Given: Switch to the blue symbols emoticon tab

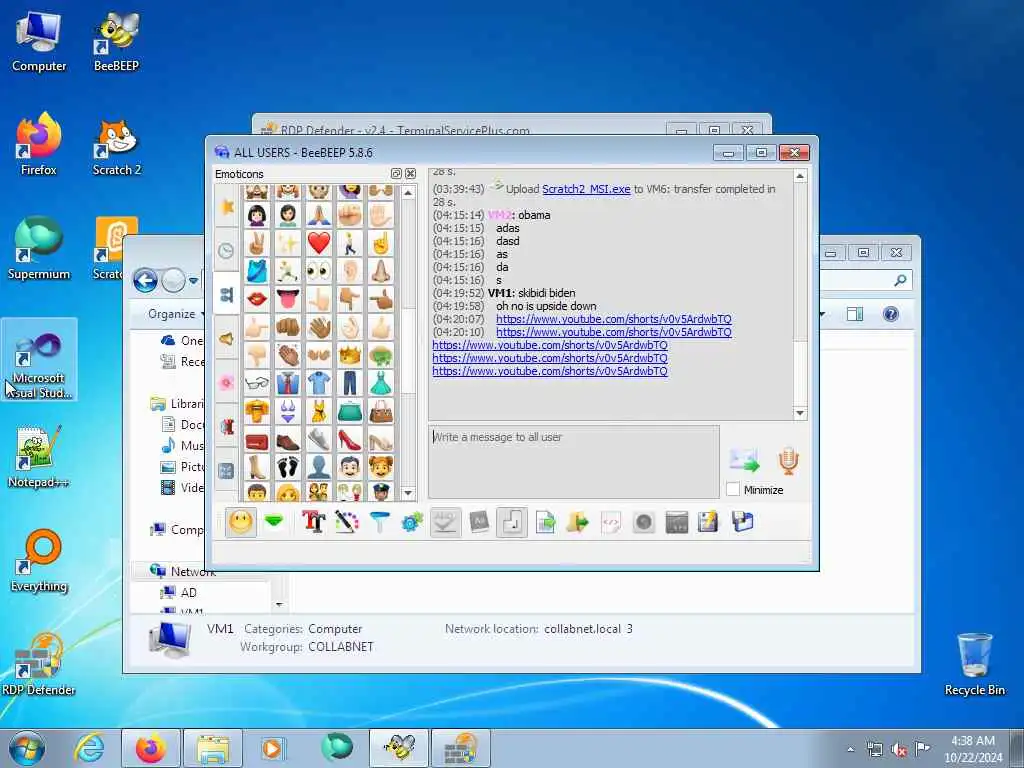Looking at the screenshot, I should [227, 470].
